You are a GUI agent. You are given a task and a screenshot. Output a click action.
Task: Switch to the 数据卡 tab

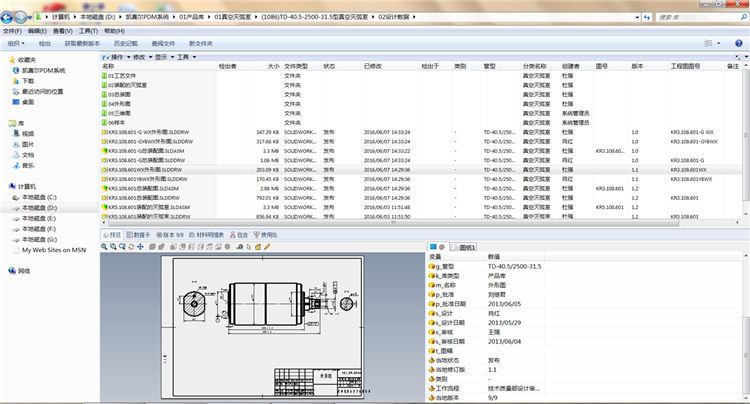click(138, 234)
